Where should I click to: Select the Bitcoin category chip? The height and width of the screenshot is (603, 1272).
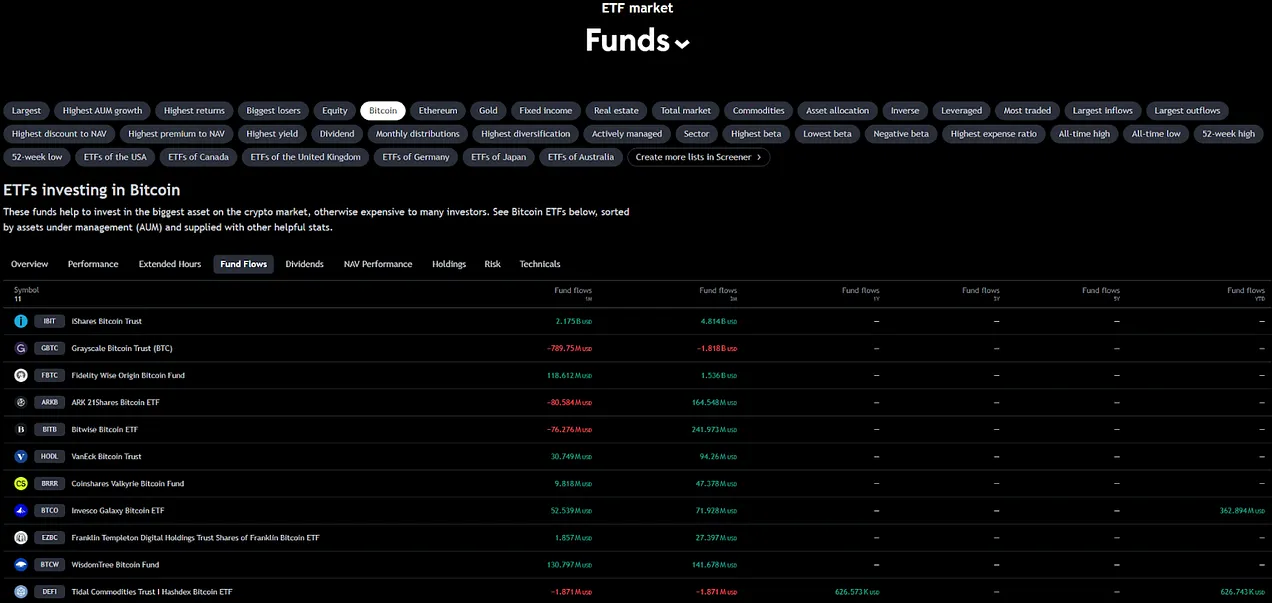[383, 110]
